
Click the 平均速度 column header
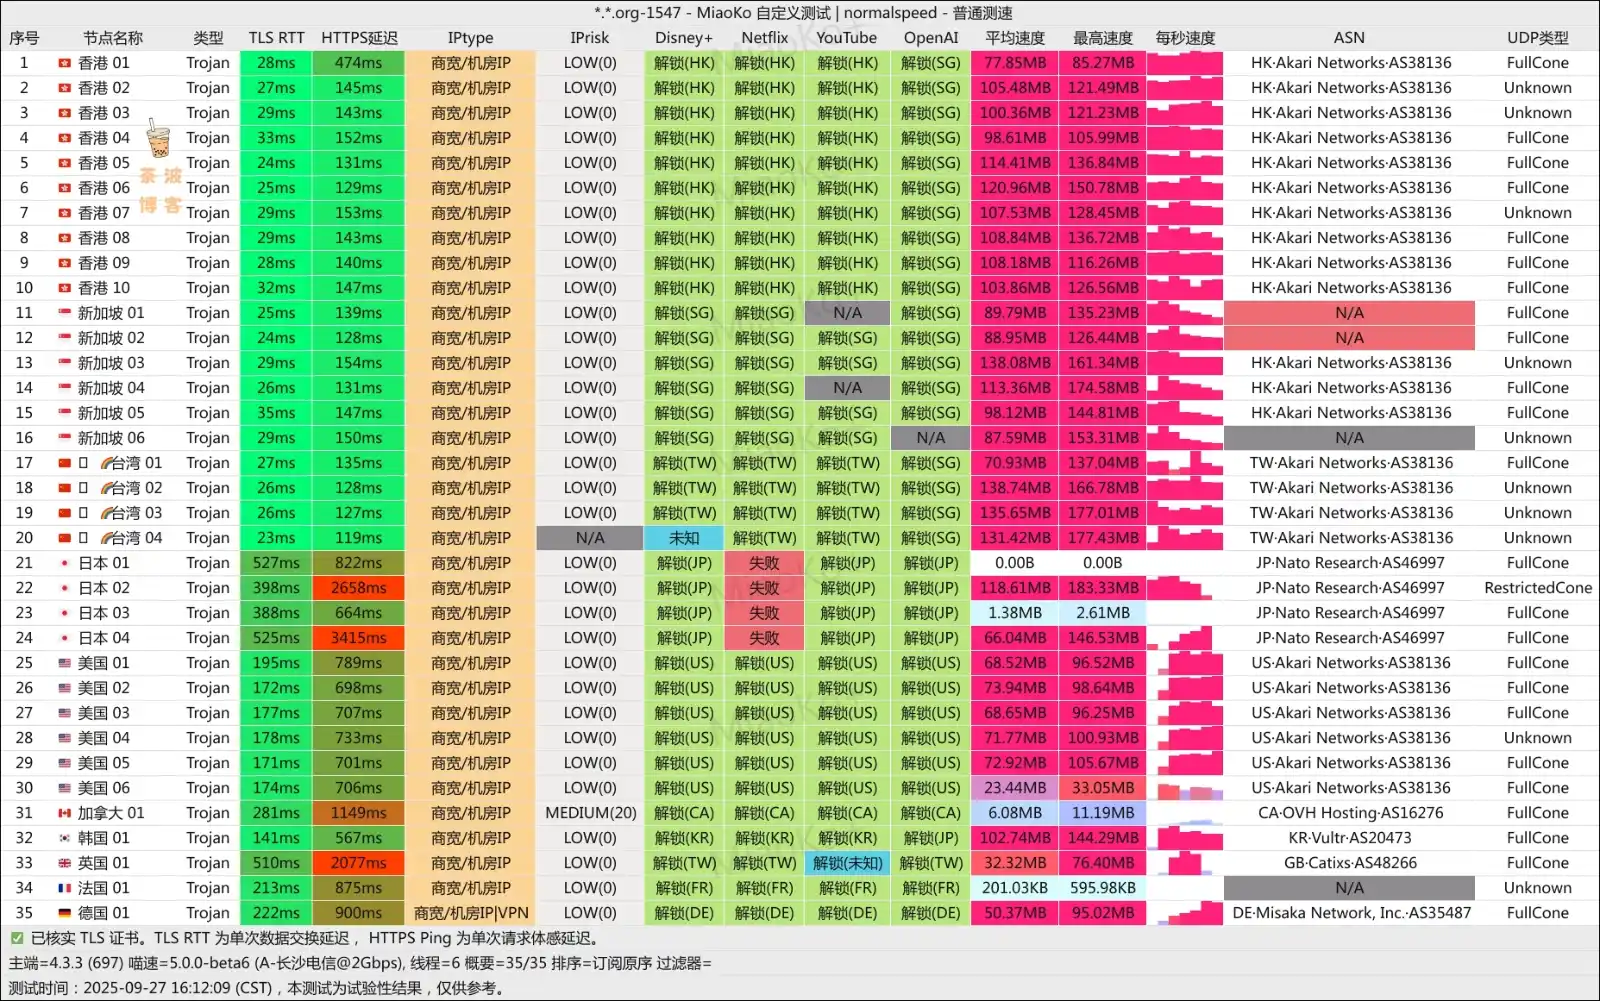tap(1014, 38)
